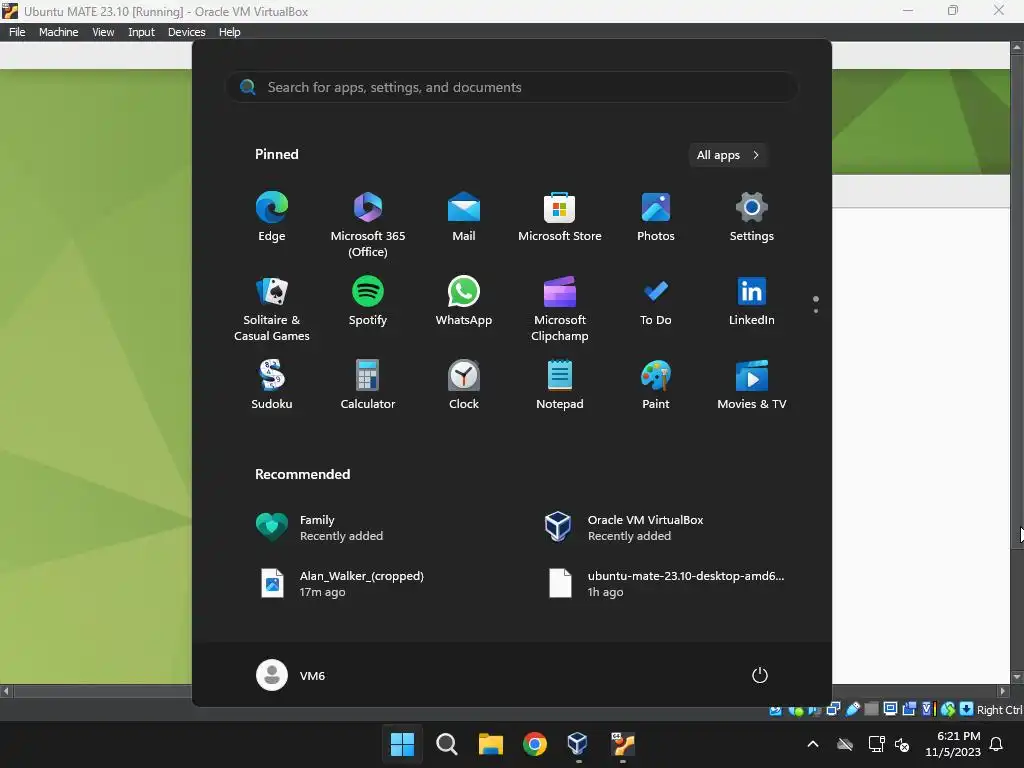1024x768 pixels.
Task: Open Settings gear in Pinned
Action: pyautogui.click(x=752, y=217)
